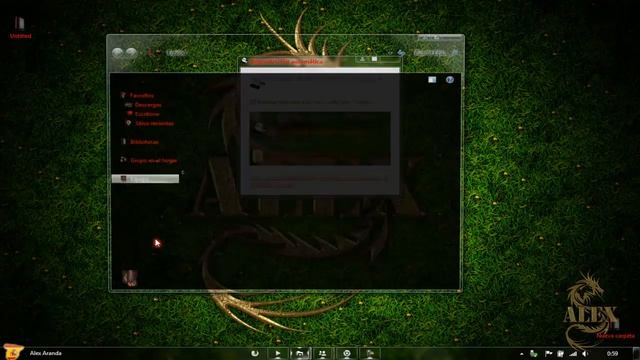Select Grupo en el hogar
The image size is (640, 360).
153,161
